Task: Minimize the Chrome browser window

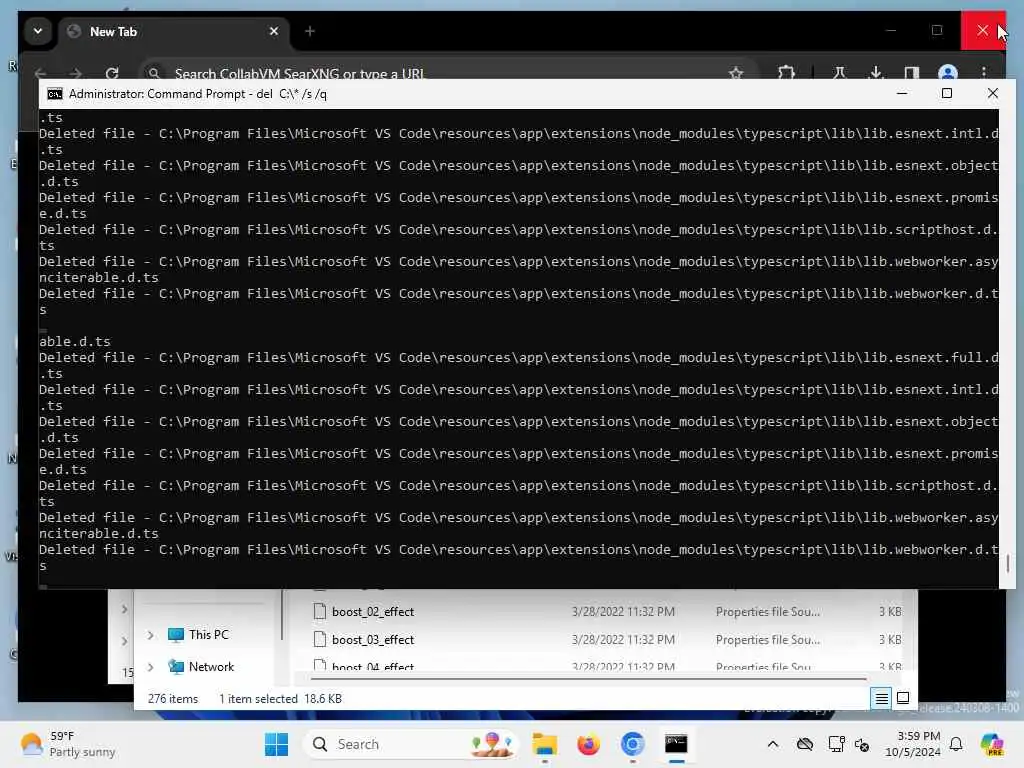Action: (x=891, y=30)
